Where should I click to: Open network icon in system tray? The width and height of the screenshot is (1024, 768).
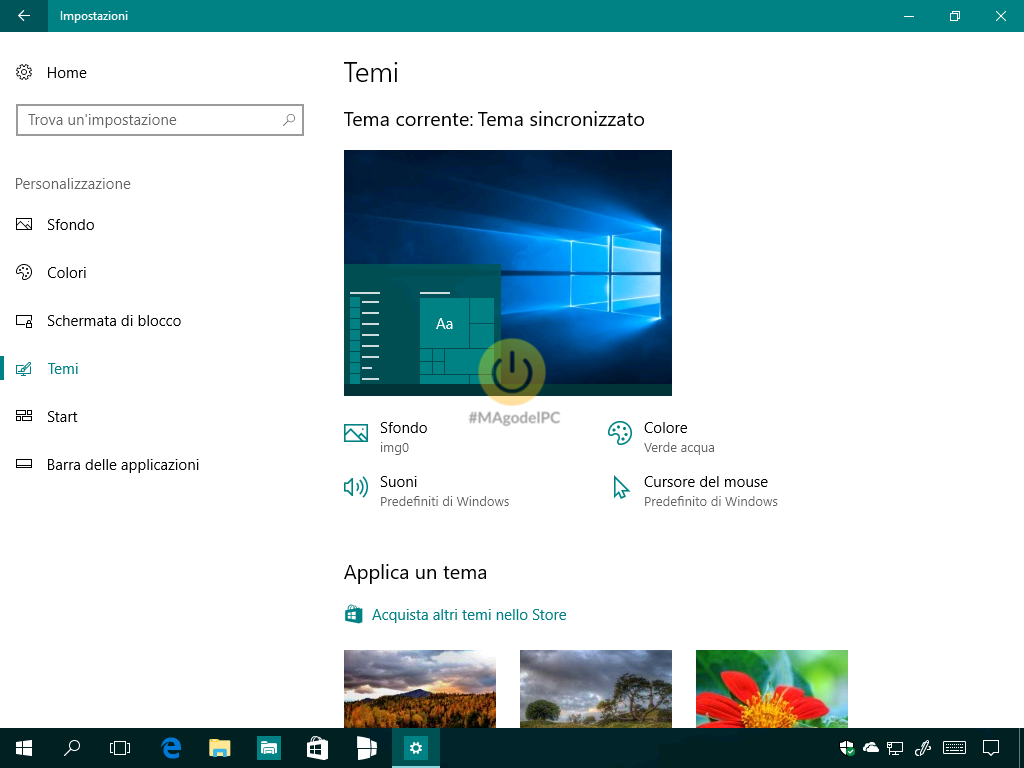pos(895,748)
